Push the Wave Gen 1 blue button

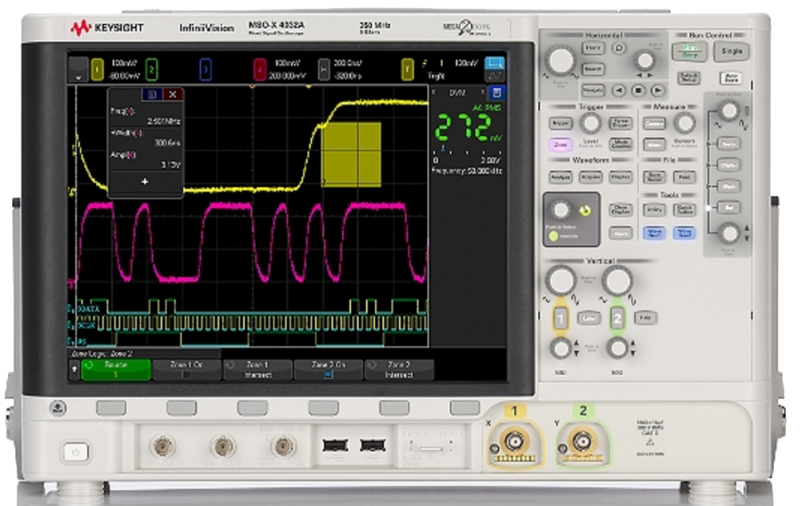coord(654,233)
